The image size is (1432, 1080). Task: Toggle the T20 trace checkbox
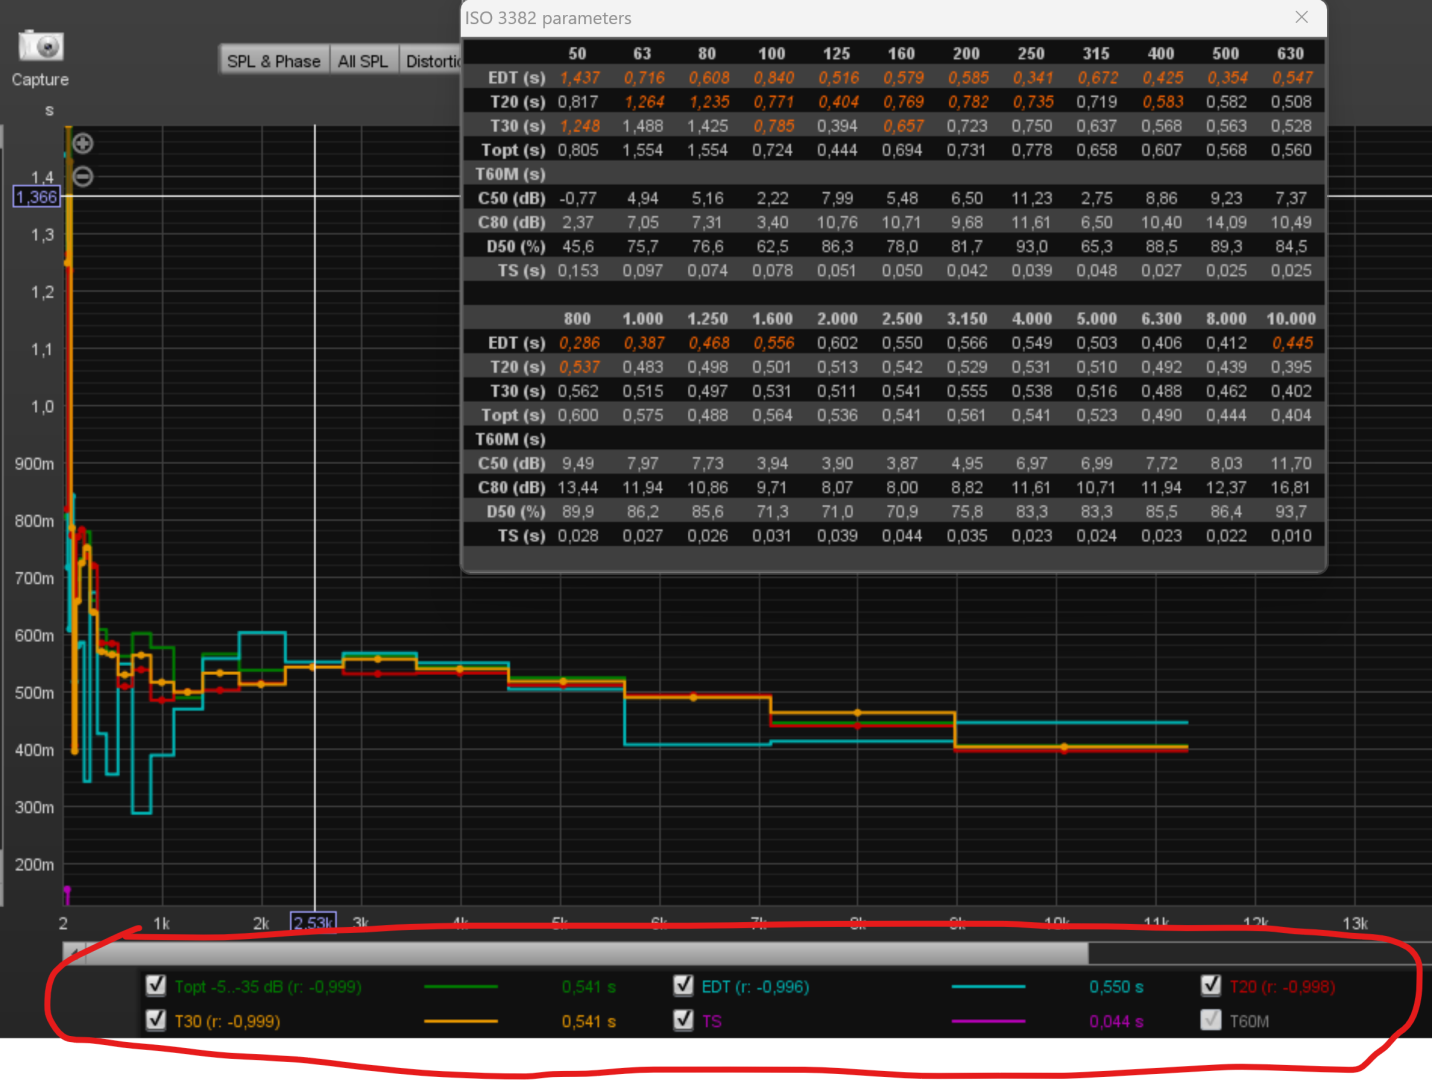(x=1211, y=986)
